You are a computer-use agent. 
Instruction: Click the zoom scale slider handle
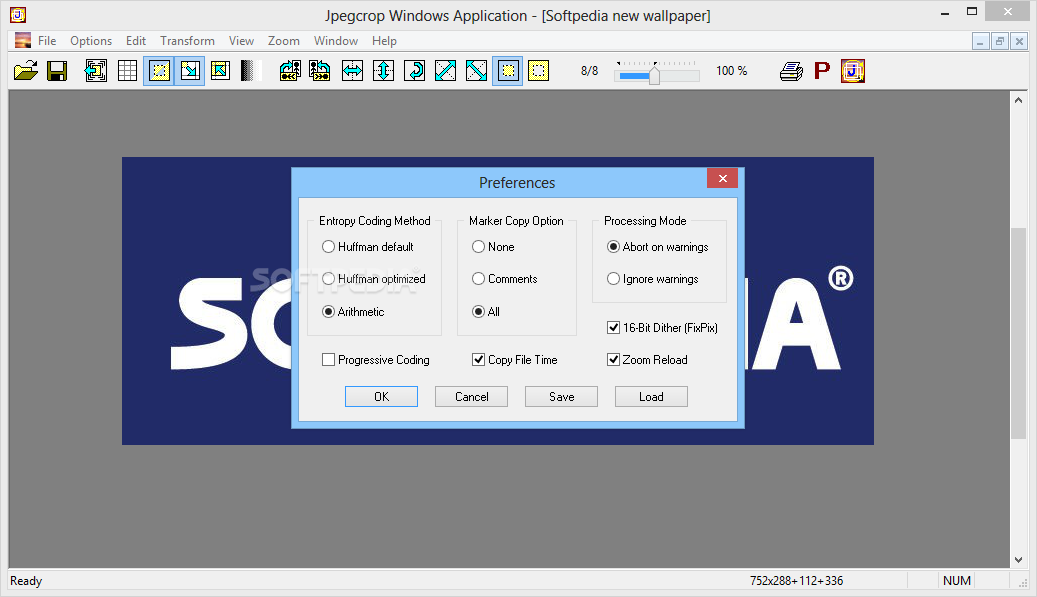(654, 74)
